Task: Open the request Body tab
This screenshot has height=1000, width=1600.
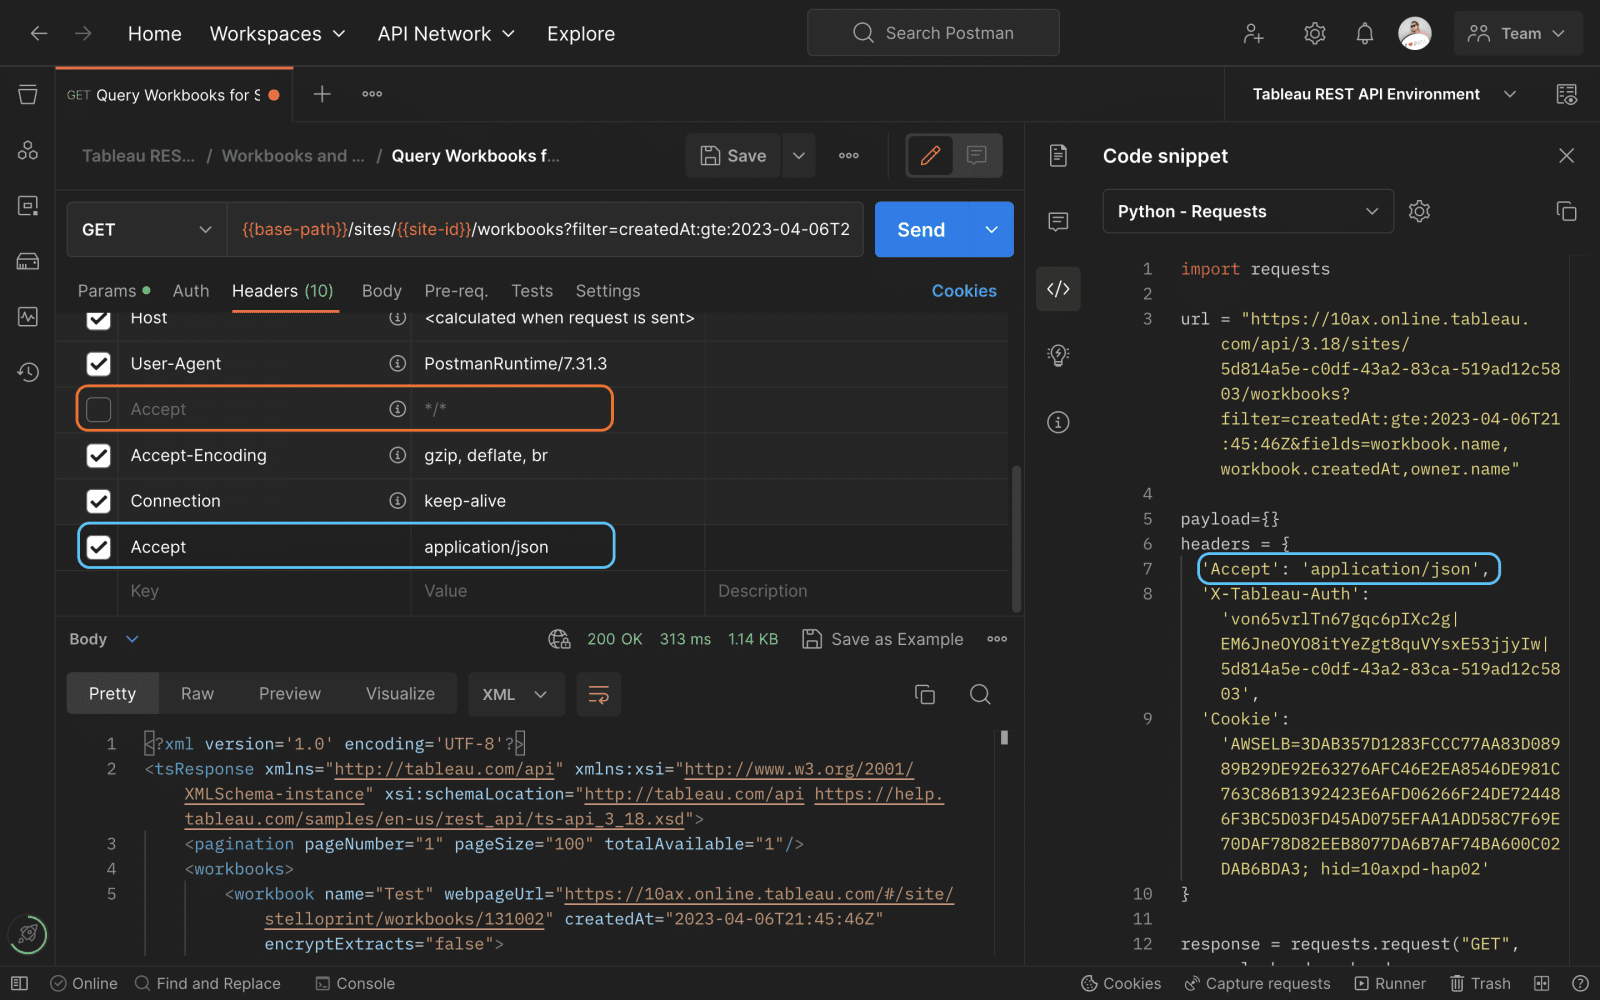Action: click(x=381, y=291)
